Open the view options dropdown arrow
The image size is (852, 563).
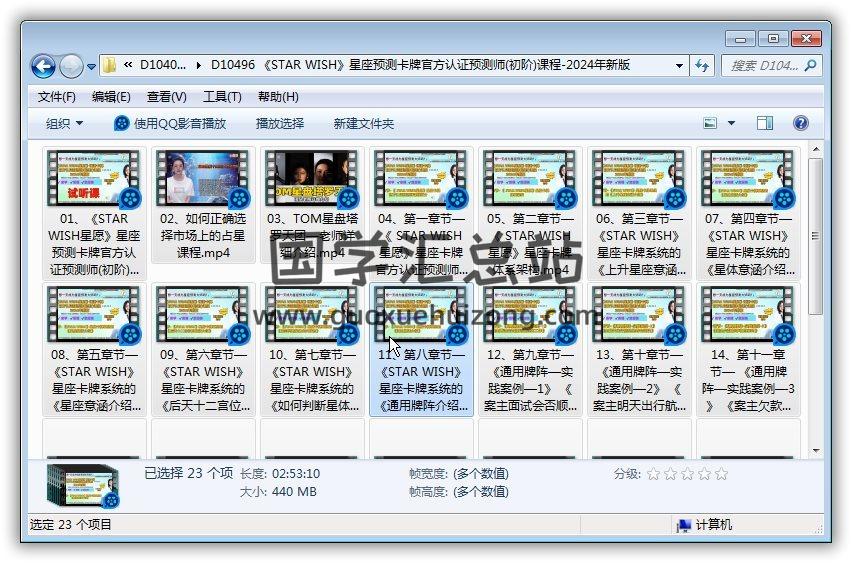[731, 123]
